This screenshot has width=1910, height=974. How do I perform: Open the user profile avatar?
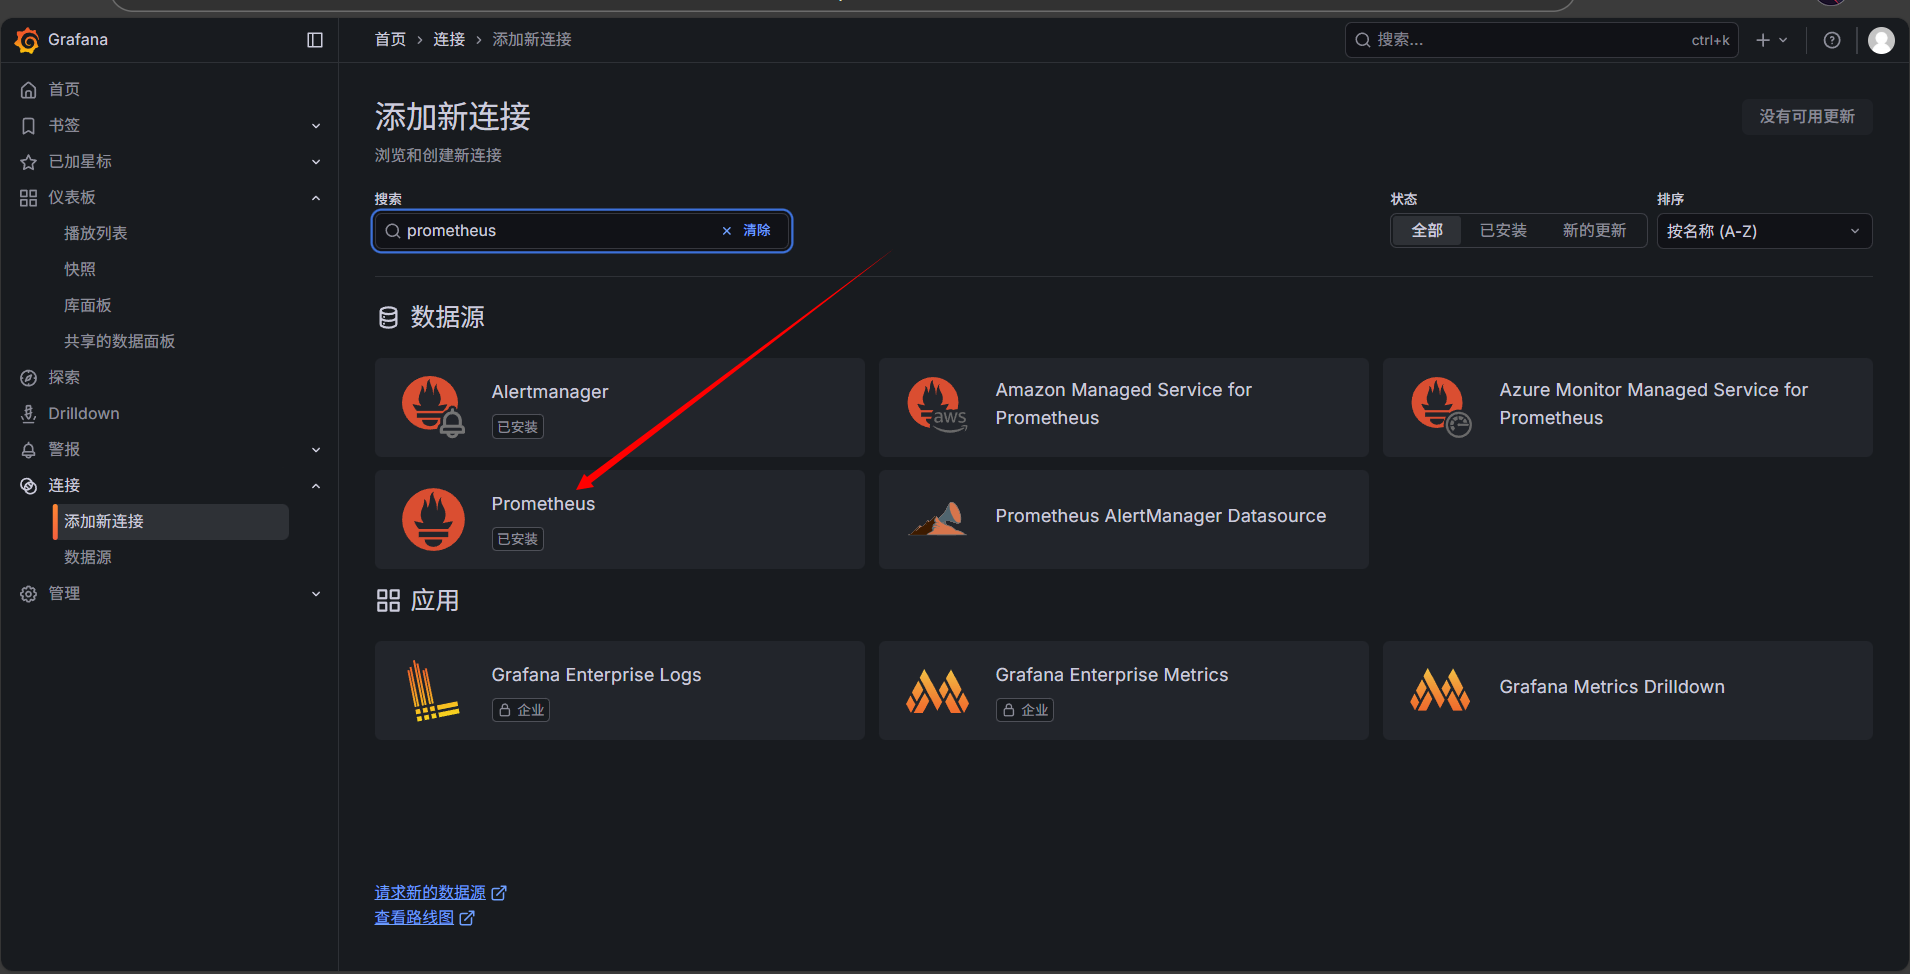click(1880, 40)
